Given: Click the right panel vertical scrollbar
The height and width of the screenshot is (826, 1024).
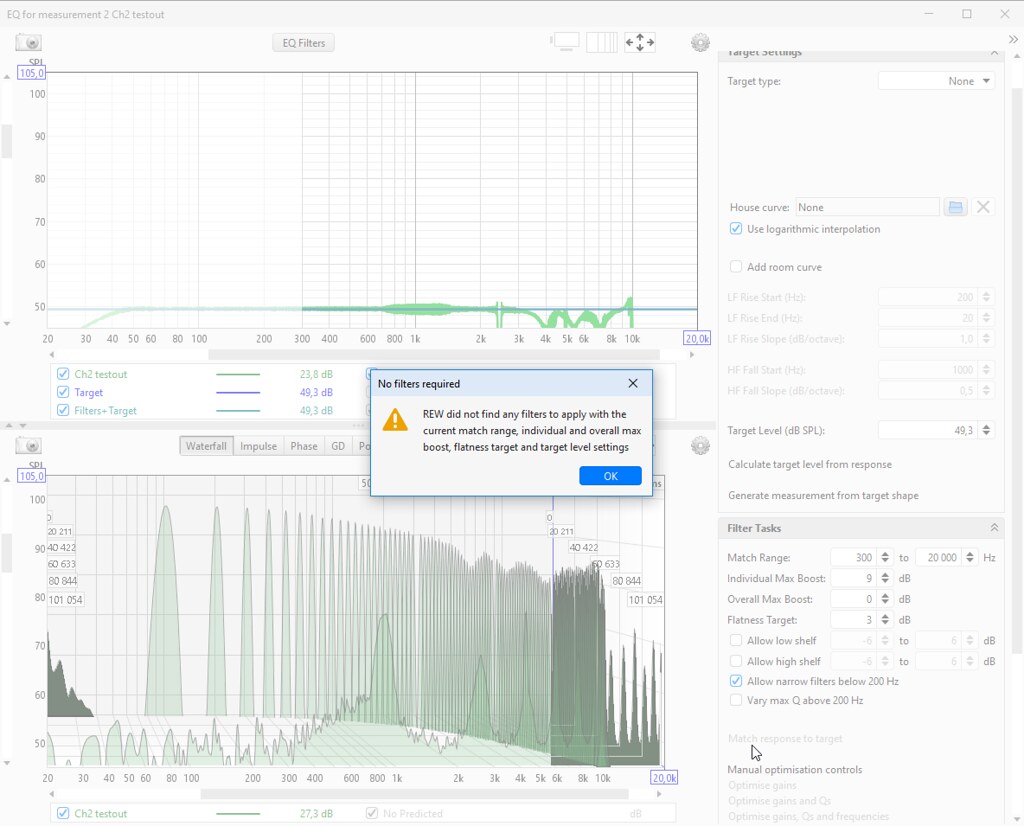Looking at the screenshot, I should [x=1016, y=371].
